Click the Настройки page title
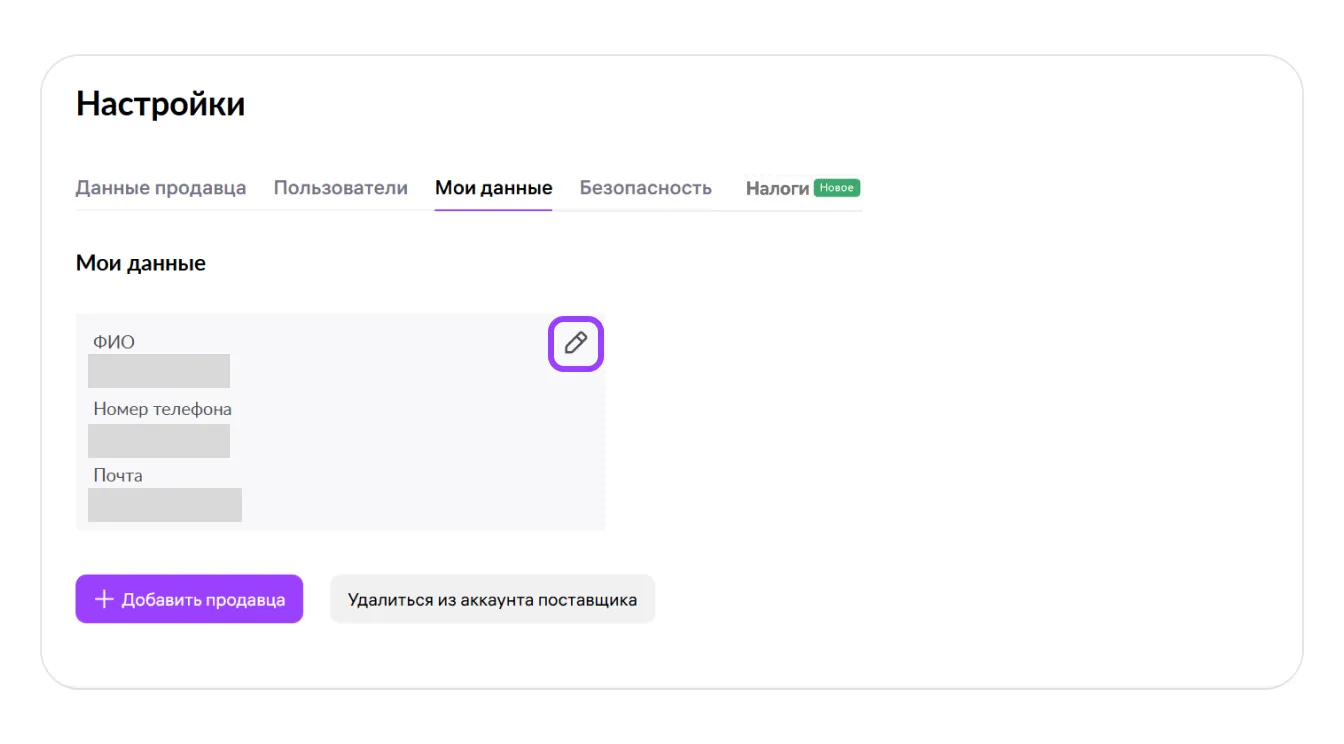Image resolution: width=1344 pixels, height=744 pixels. [160, 104]
